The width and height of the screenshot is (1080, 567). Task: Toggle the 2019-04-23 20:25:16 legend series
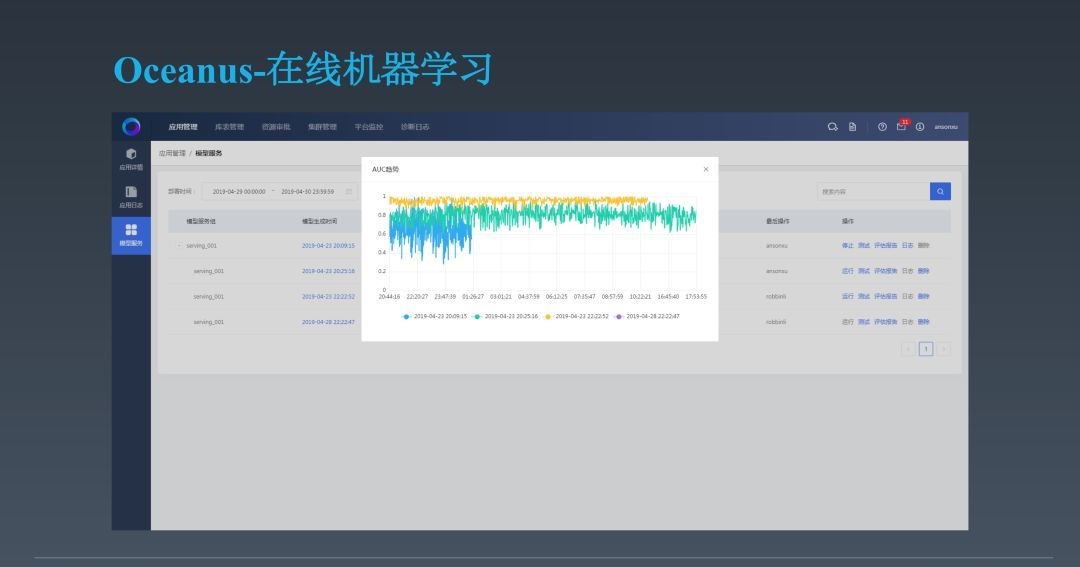tap(506, 316)
